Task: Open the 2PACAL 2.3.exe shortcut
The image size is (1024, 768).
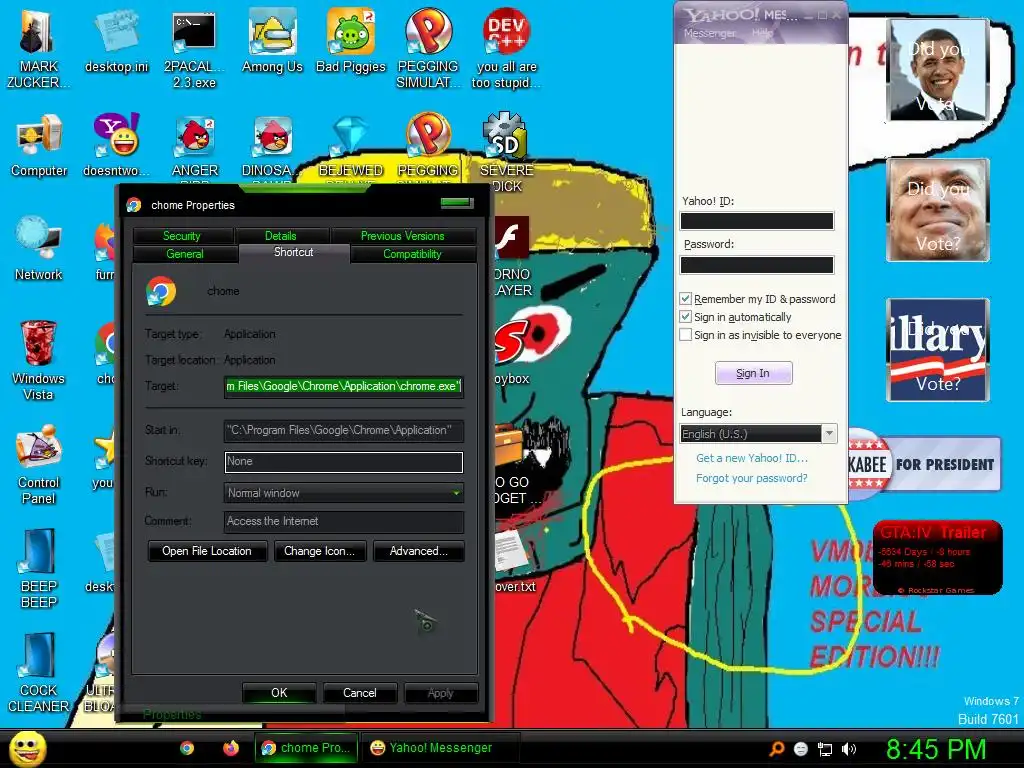Action: click(x=194, y=48)
